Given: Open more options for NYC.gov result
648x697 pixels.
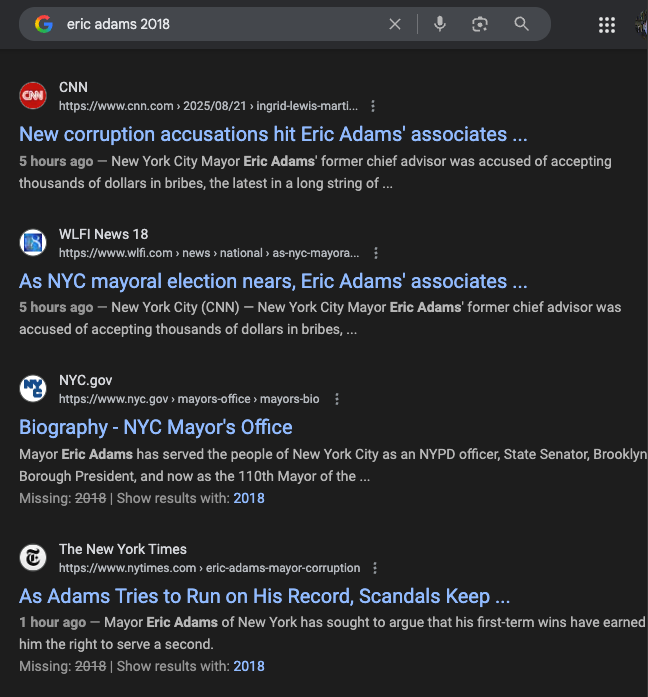Looking at the screenshot, I should pos(337,399).
